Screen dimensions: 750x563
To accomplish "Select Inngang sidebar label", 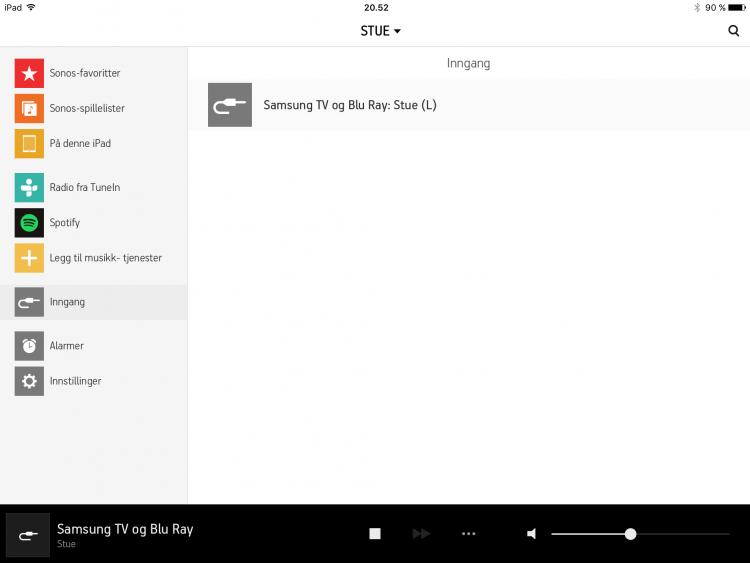I will 67,302.
